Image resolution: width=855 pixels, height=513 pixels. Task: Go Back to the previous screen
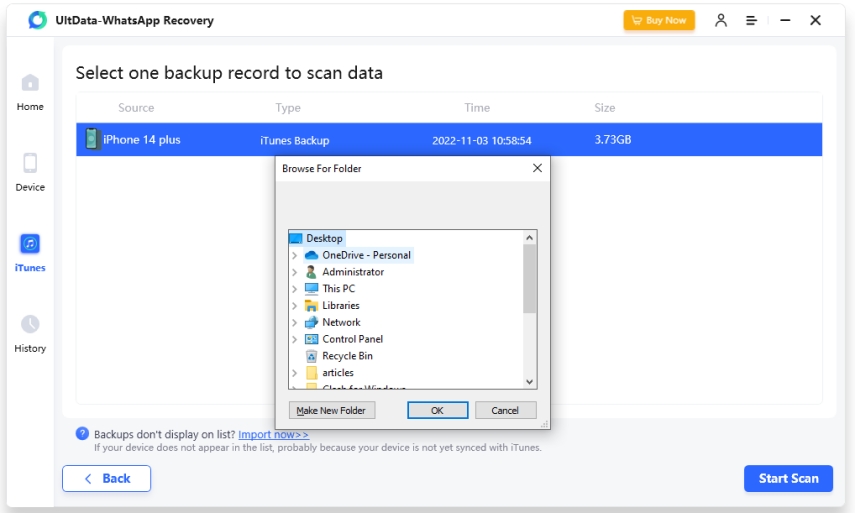(x=106, y=479)
